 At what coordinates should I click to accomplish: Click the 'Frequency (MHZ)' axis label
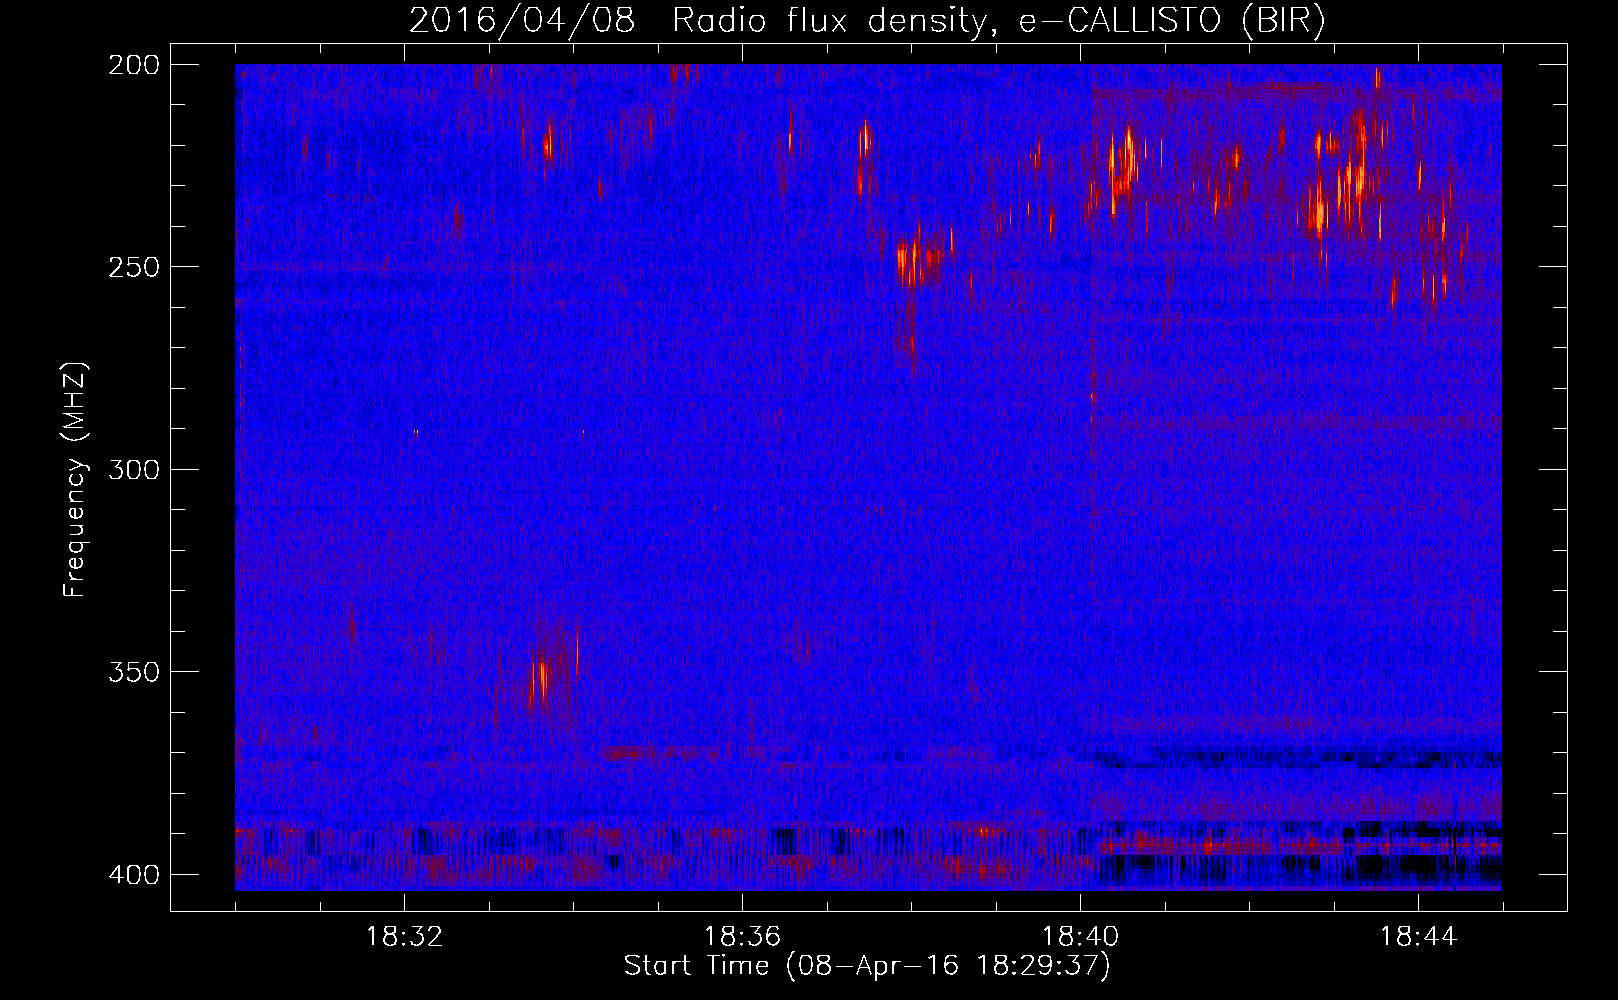(x=75, y=479)
